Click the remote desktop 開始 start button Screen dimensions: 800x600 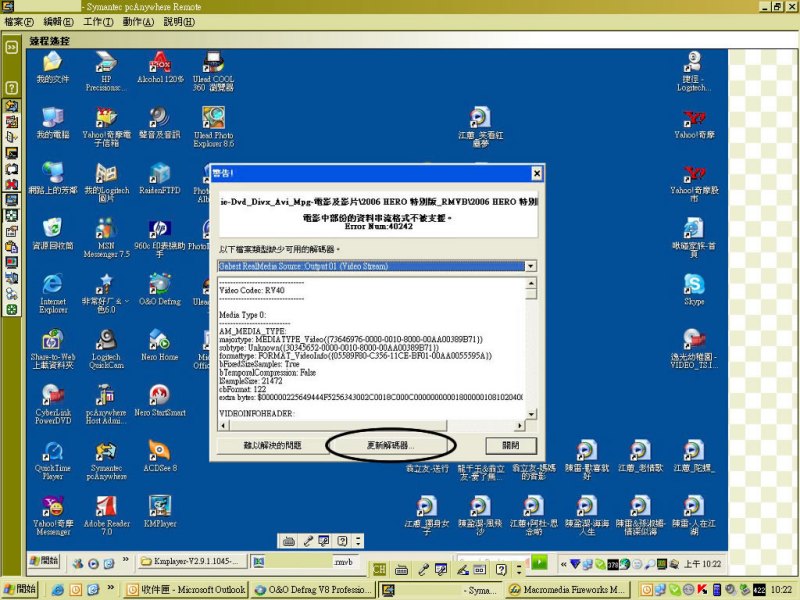[44, 561]
